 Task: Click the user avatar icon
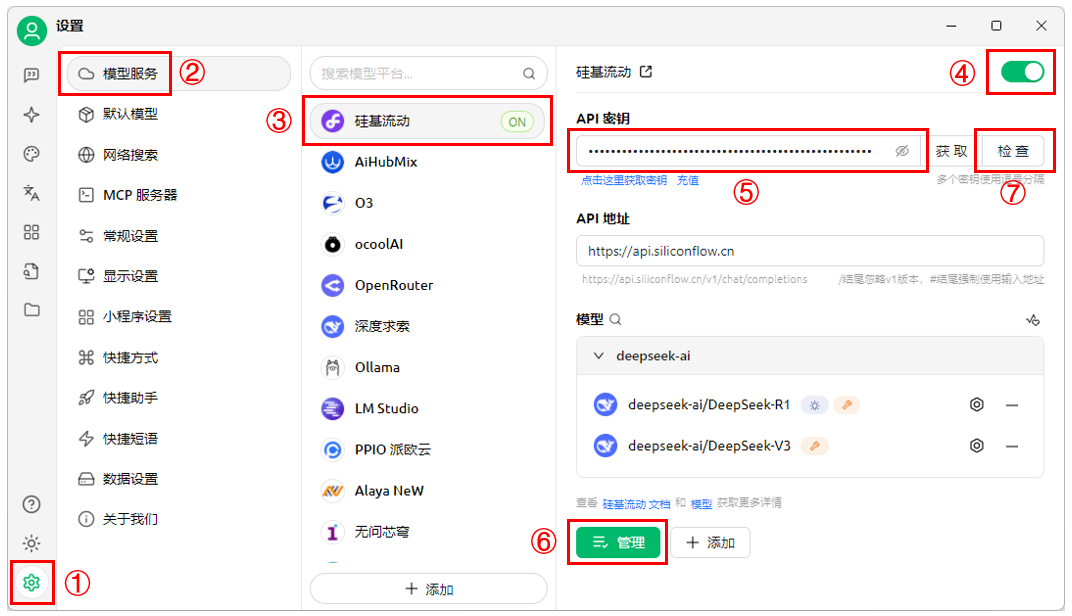31,31
